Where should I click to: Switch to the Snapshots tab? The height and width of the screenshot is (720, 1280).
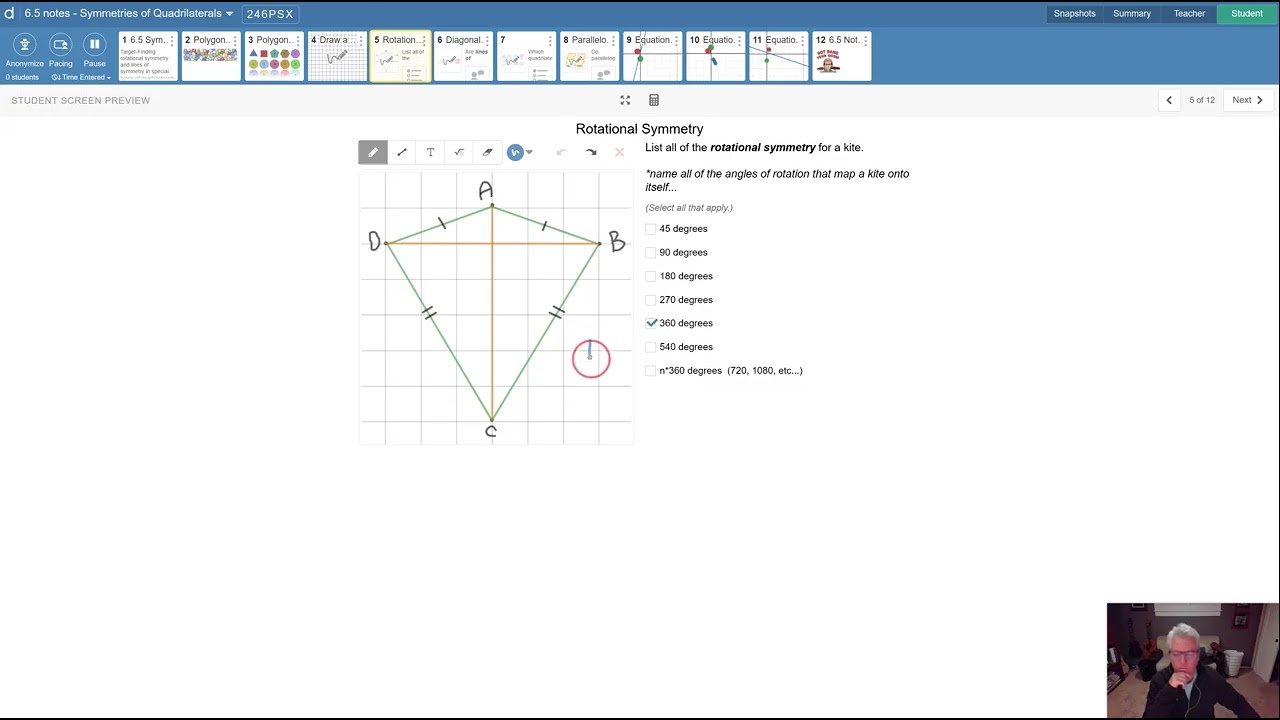[1075, 14]
